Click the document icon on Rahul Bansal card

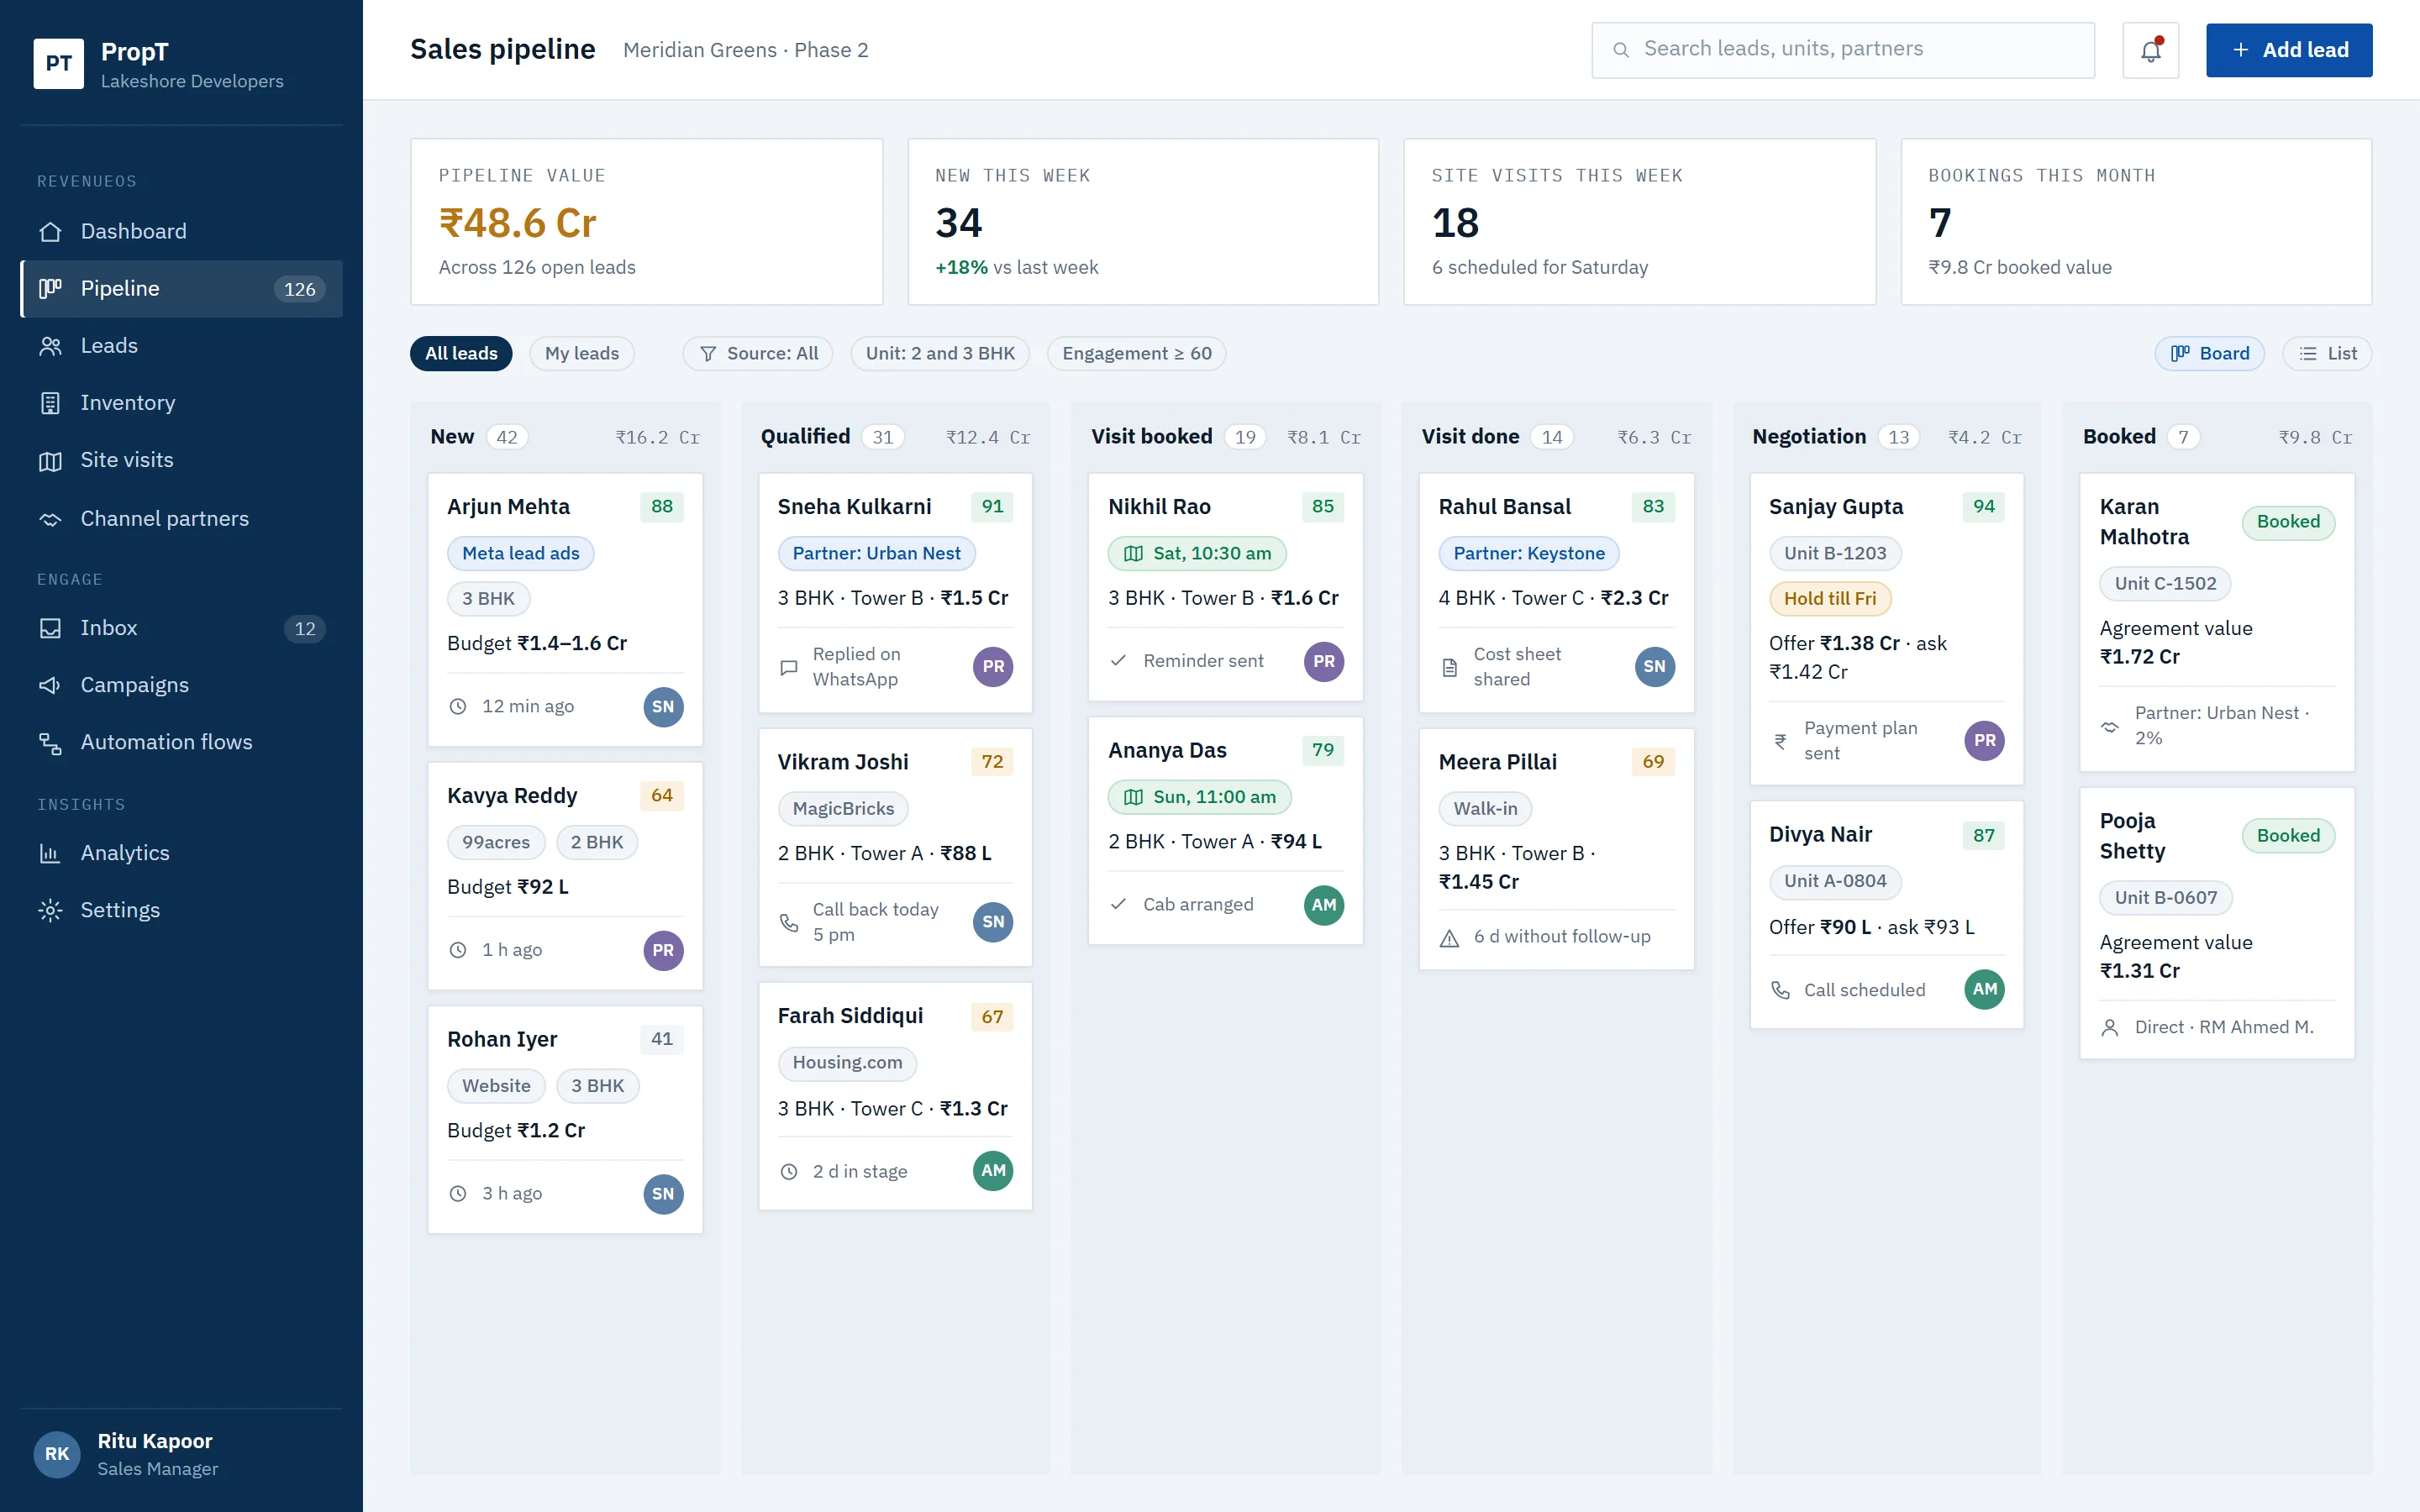tap(1449, 667)
